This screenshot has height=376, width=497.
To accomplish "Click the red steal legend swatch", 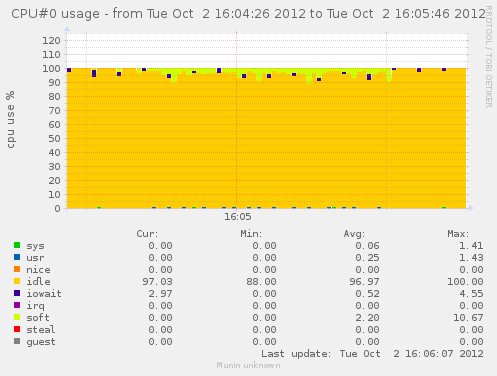I will 17,329.
